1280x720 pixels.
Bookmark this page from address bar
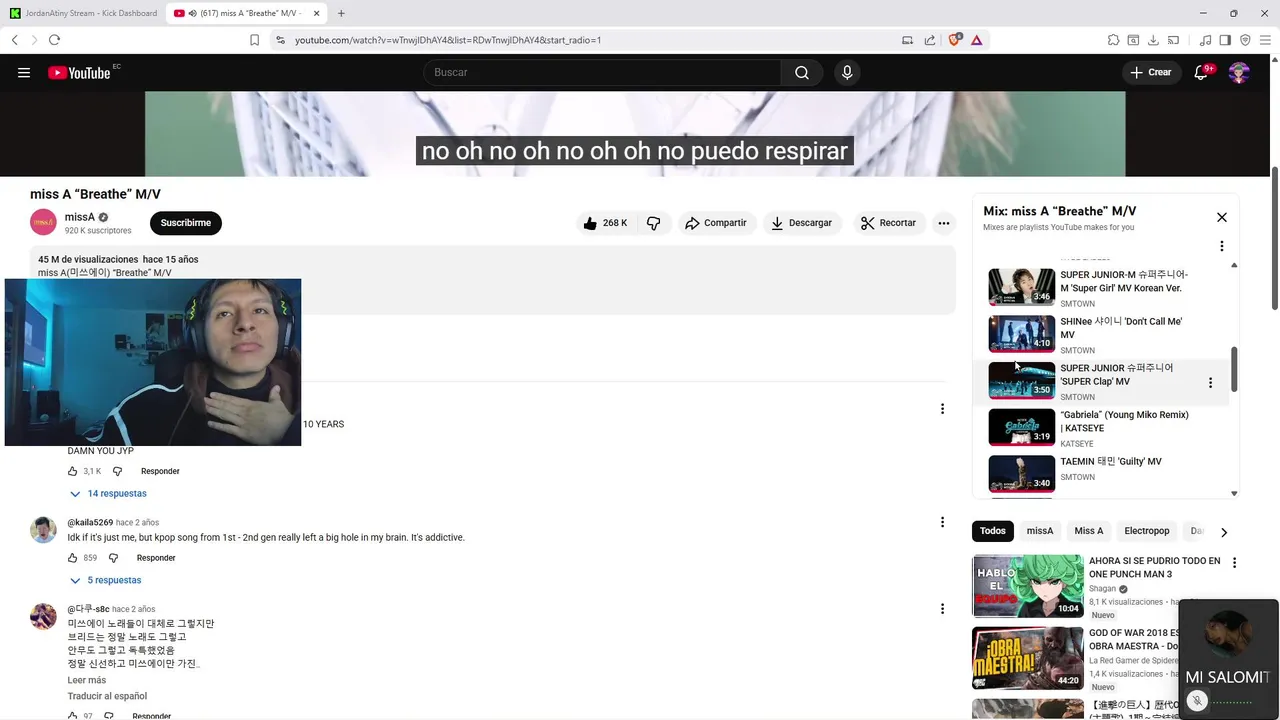254,40
